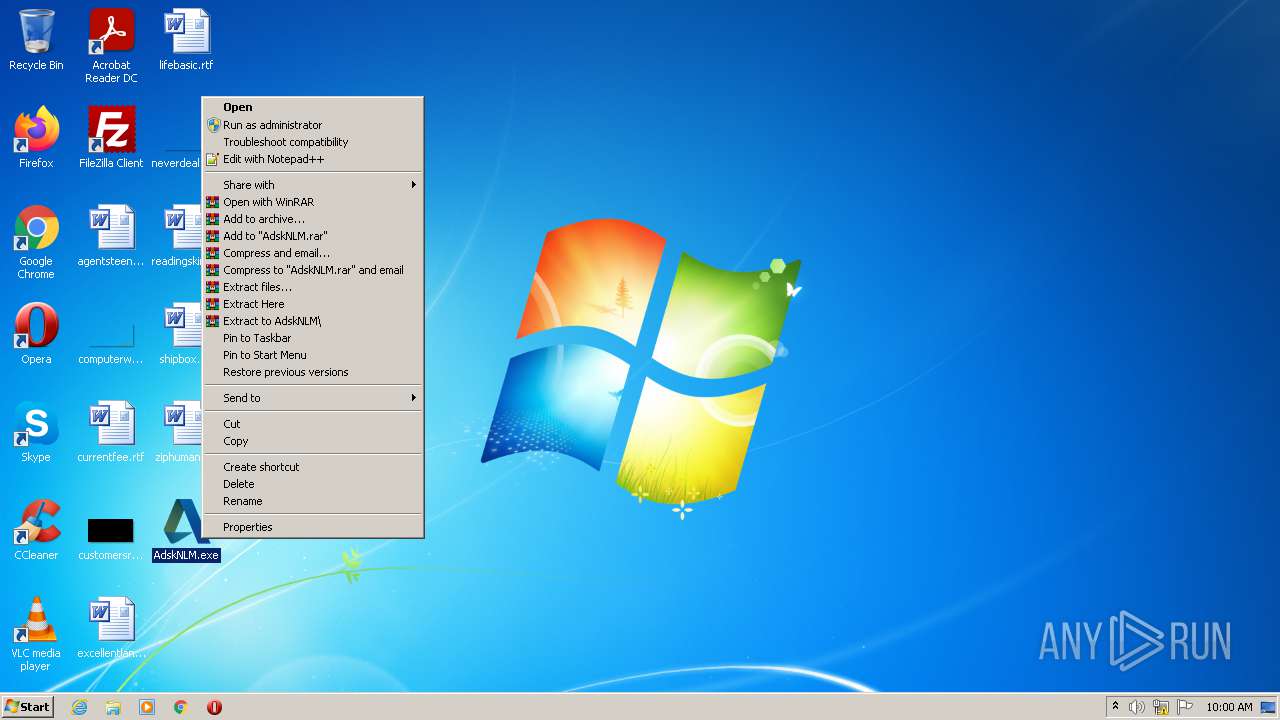Click the 10:00 AM taskbar clock
This screenshot has height=720, width=1280.
[x=1229, y=707]
